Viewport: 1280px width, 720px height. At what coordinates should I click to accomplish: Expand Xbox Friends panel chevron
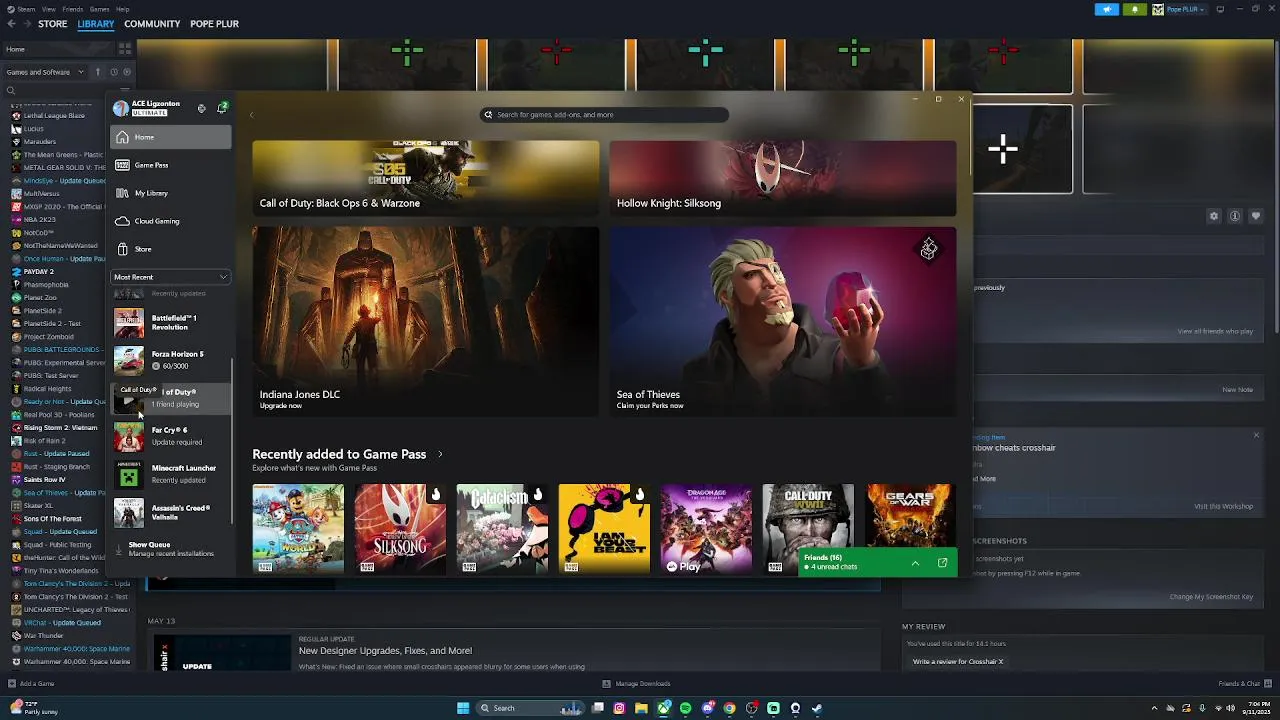pyautogui.click(x=915, y=563)
